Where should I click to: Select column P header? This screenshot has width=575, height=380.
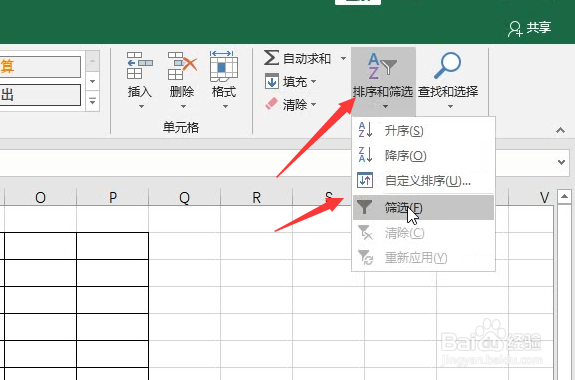[113, 198]
